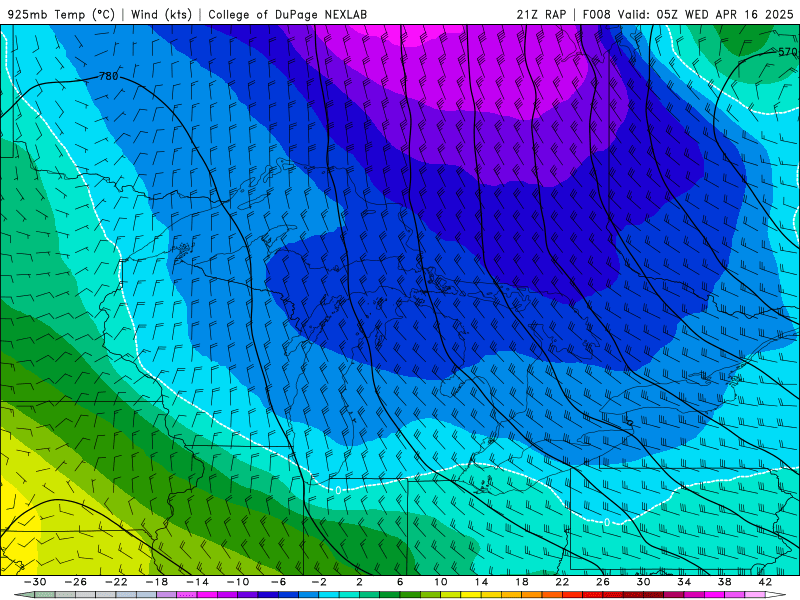Click the '780' height contour label
The height and width of the screenshot is (600, 800).
(x=108, y=77)
